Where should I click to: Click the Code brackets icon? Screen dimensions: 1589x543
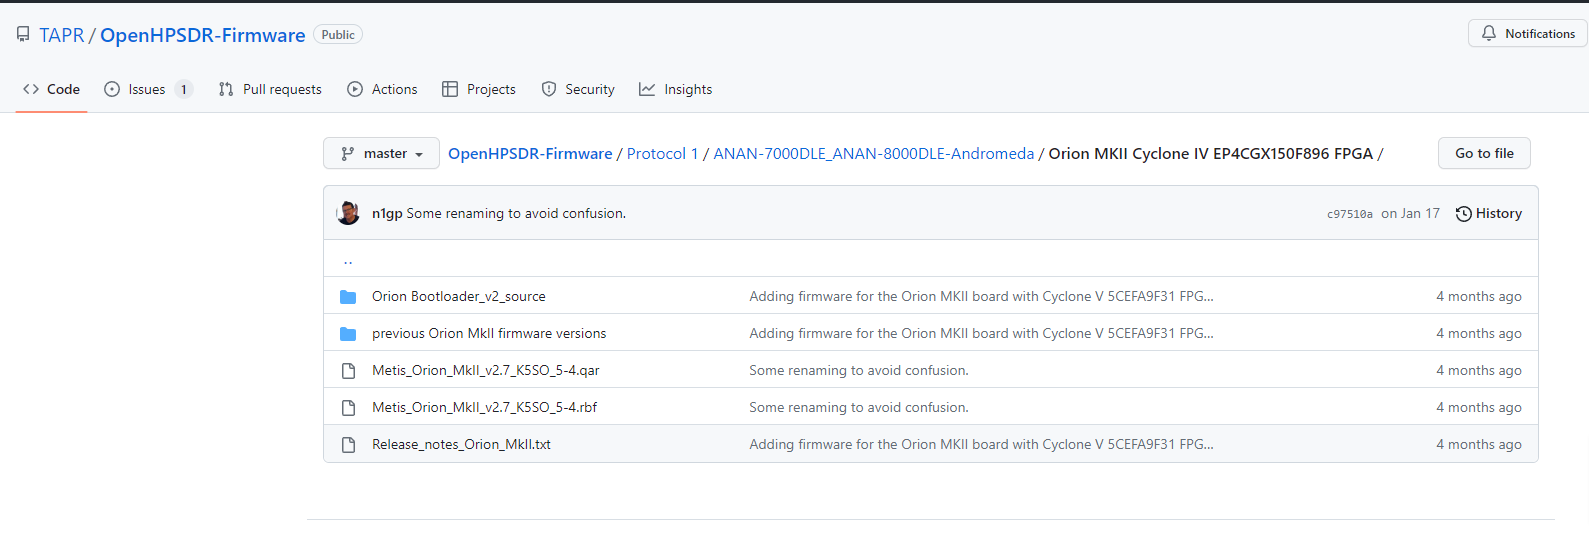tap(31, 89)
